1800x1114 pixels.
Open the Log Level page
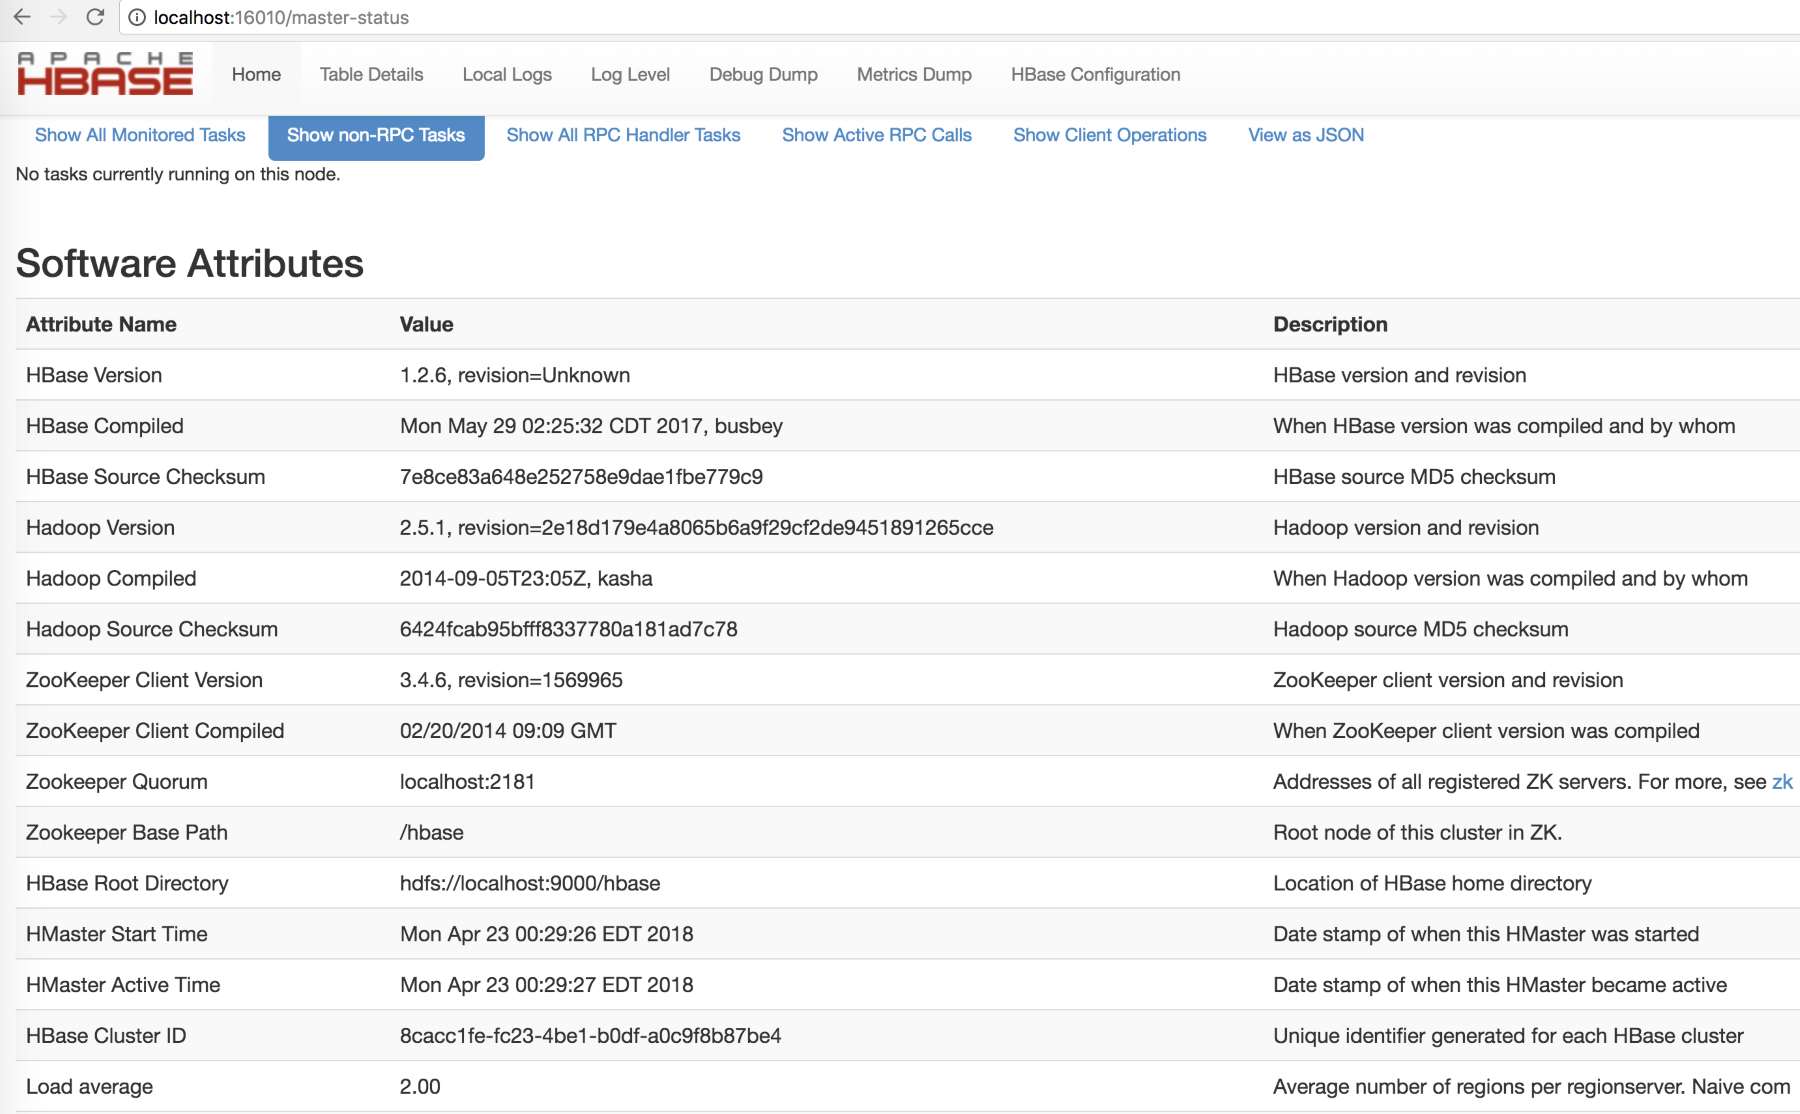click(x=630, y=74)
